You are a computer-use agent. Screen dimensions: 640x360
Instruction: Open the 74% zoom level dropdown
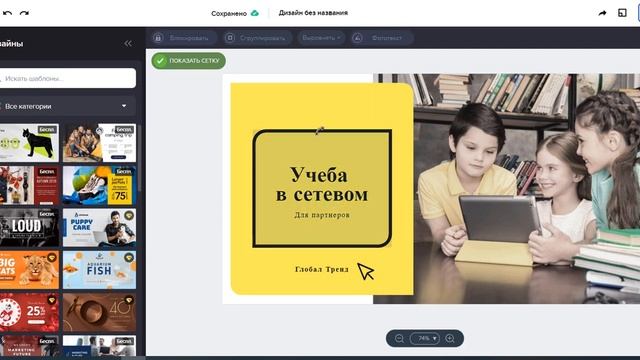[424, 339]
